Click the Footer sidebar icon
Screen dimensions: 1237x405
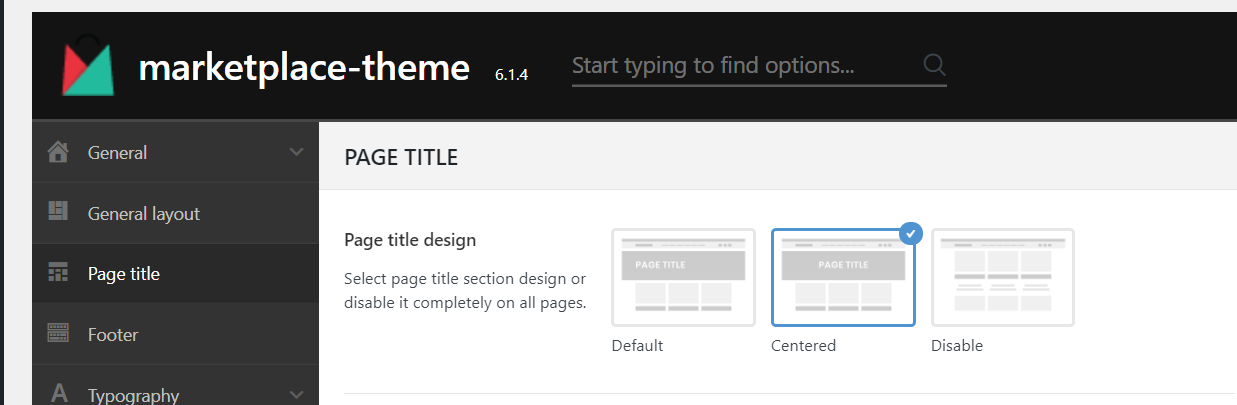tap(59, 334)
